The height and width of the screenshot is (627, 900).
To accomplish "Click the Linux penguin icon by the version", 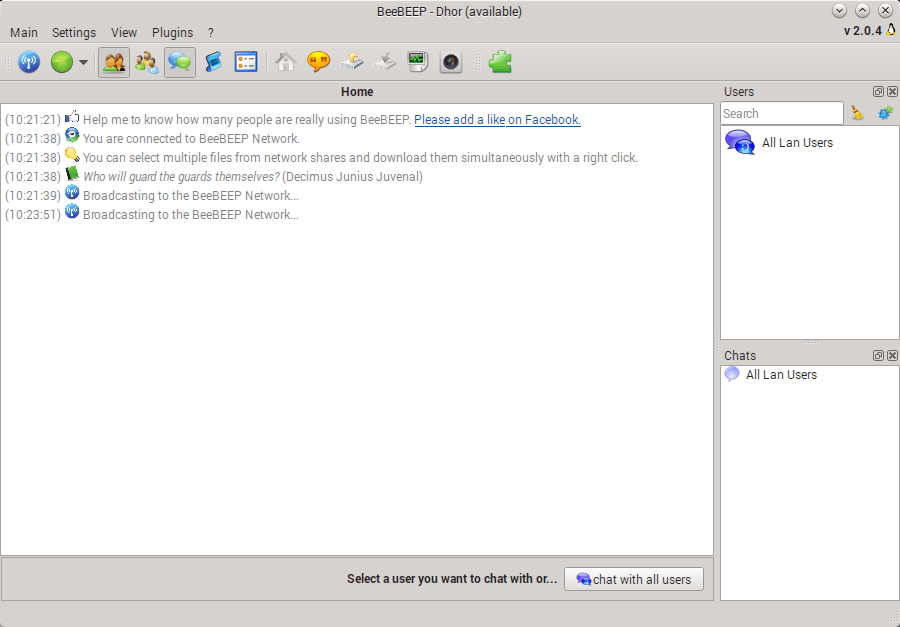I will click(x=891, y=29).
